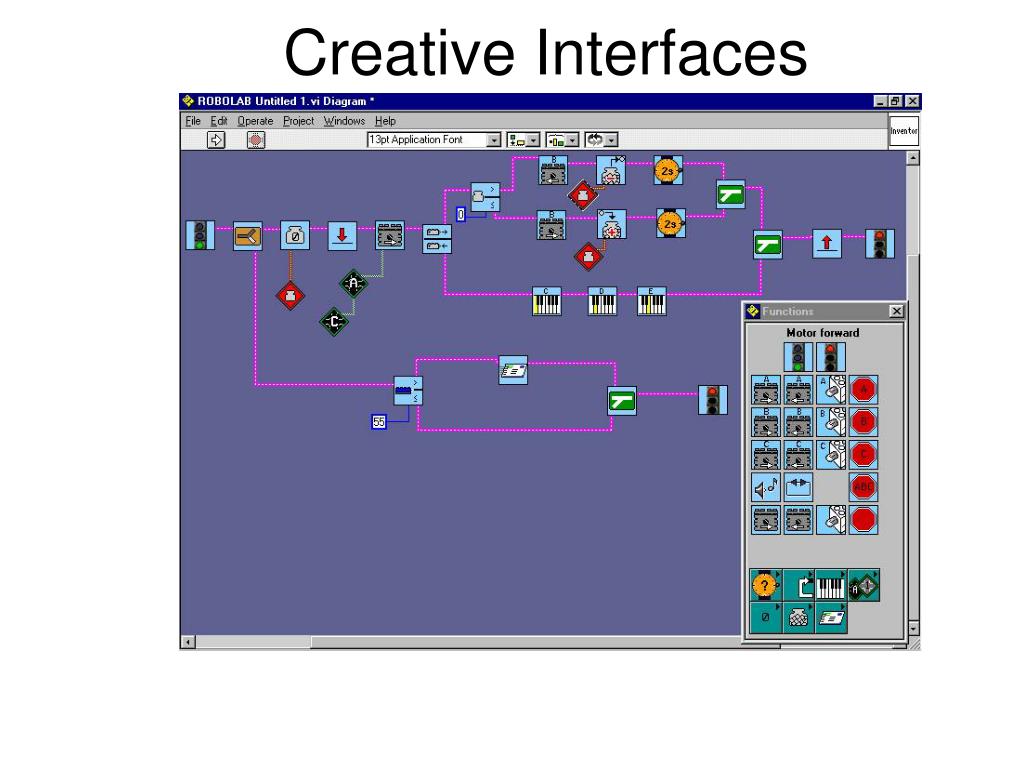Viewport: 1024px width, 768px height.
Task: Open the 13pt Application Font dropdown
Action: pos(494,140)
